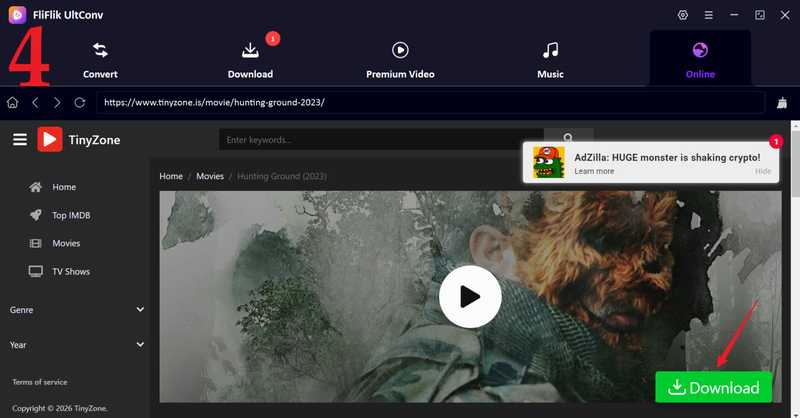Expand the Year section

[77, 345]
